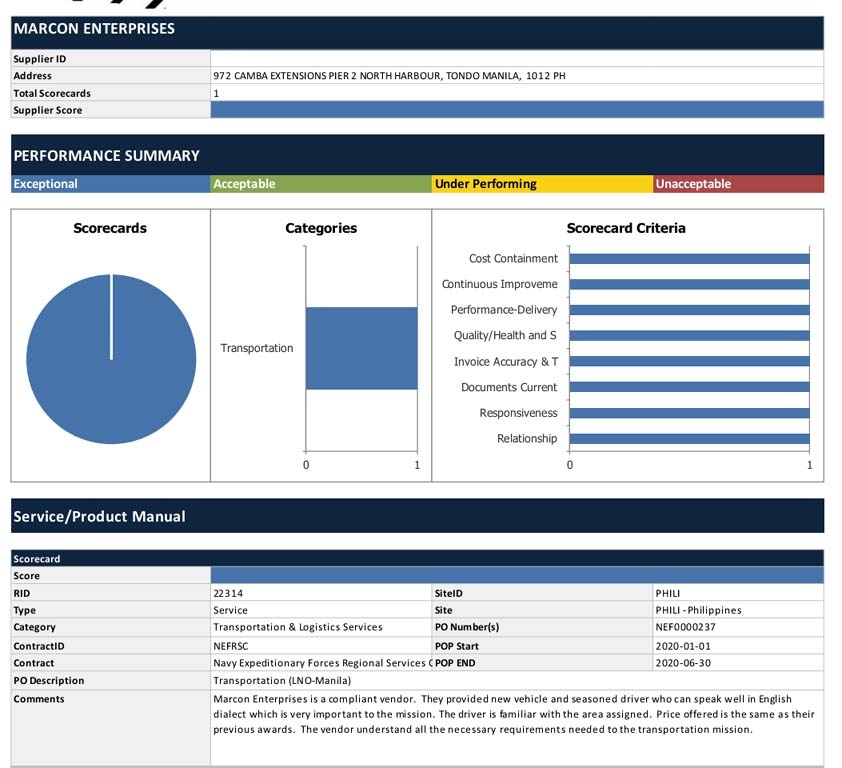
Task: Click the Scorecards chart title above the pie
Action: pos(110,228)
